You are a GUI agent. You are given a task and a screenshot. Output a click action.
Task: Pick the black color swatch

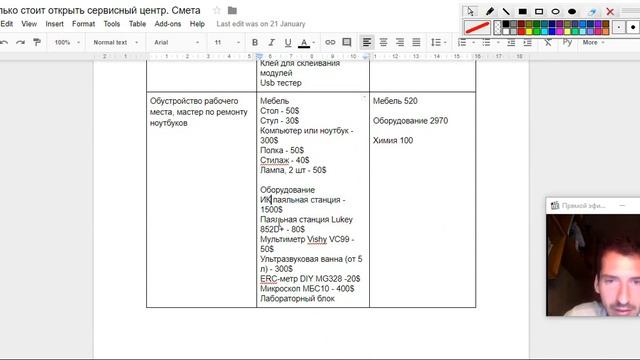506,24
